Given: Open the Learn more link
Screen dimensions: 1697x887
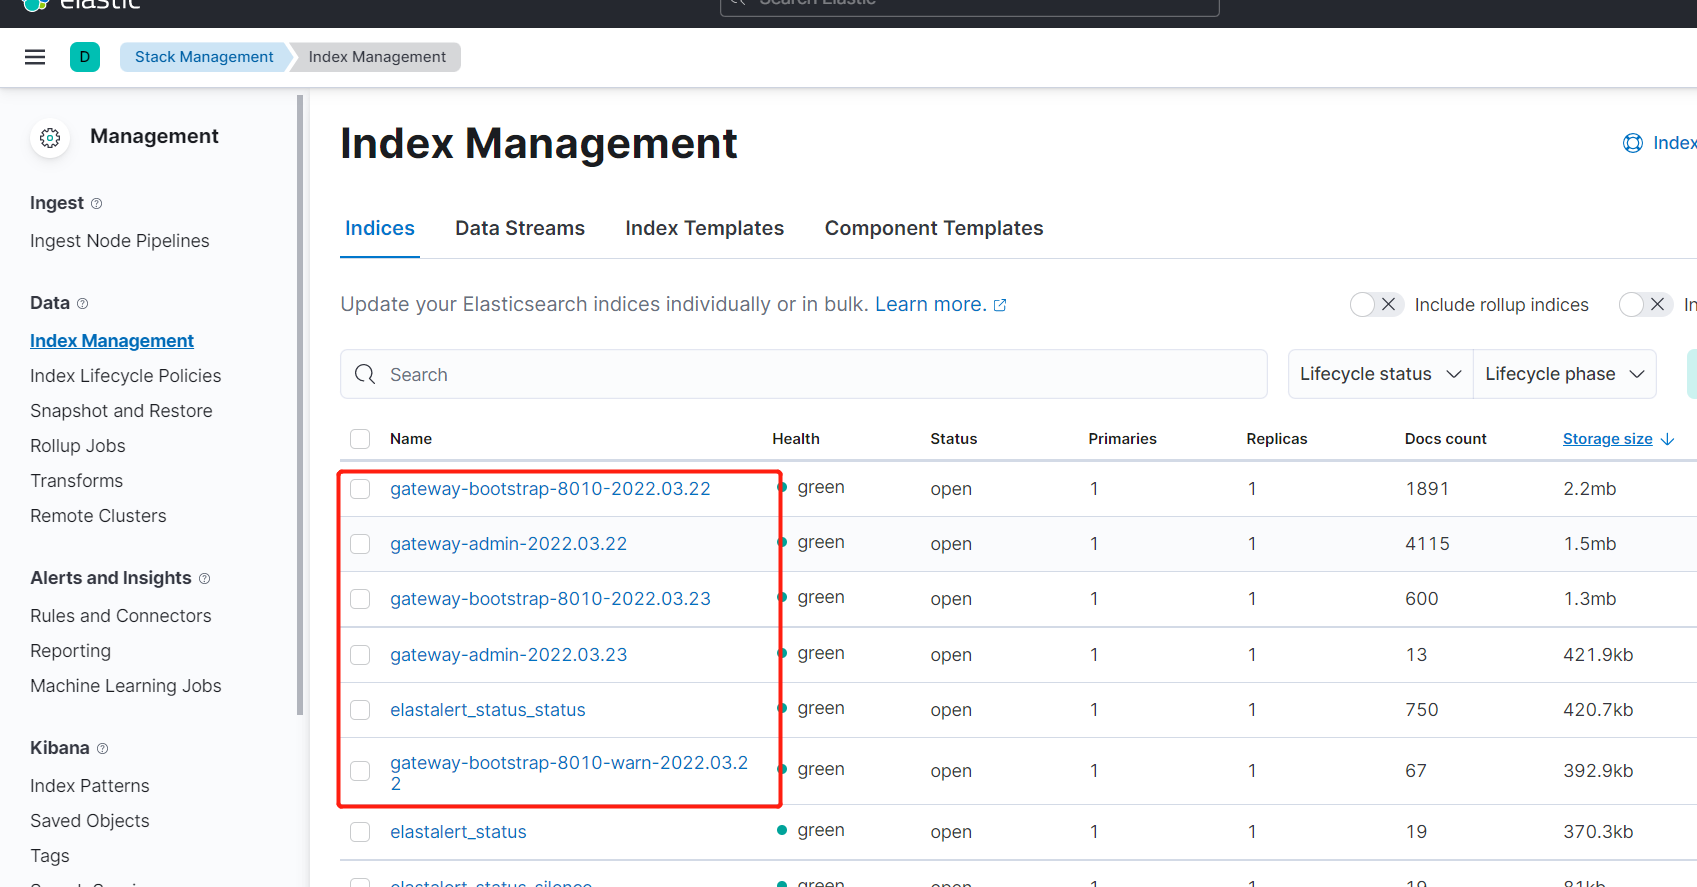Looking at the screenshot, I should point(931,304).
